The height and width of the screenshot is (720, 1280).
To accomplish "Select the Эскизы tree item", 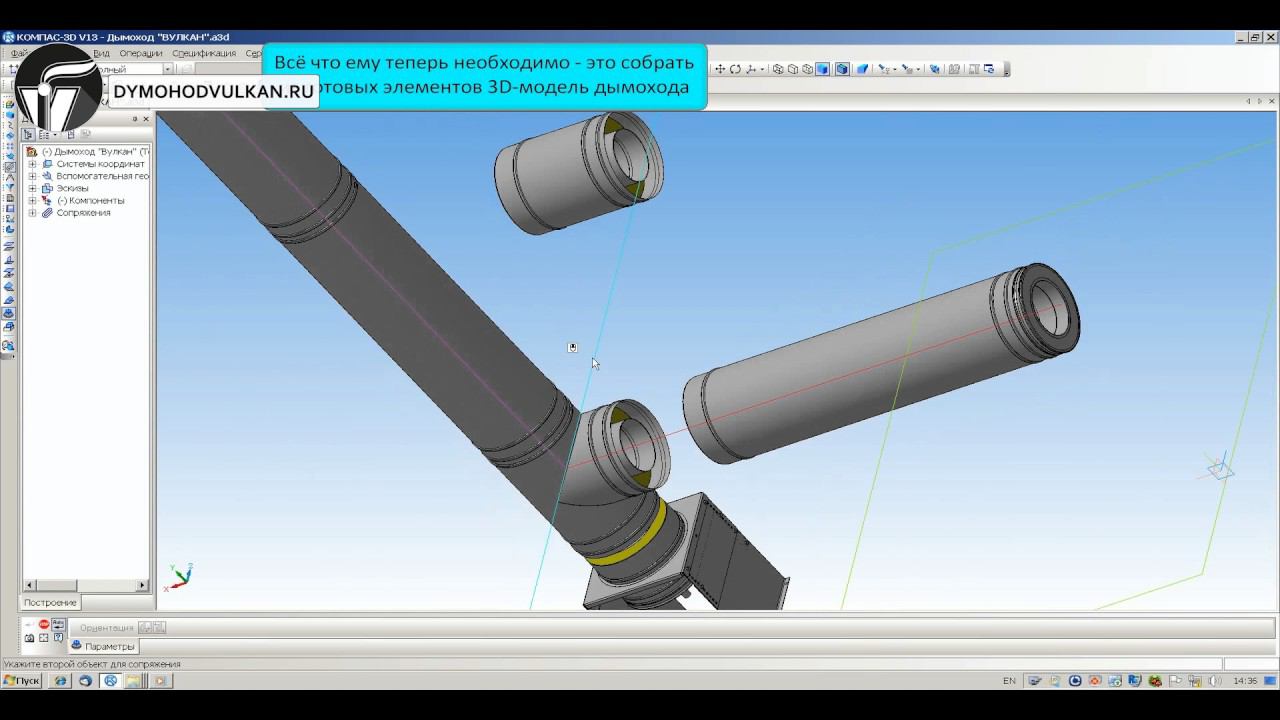I will [x=72, y=188].
